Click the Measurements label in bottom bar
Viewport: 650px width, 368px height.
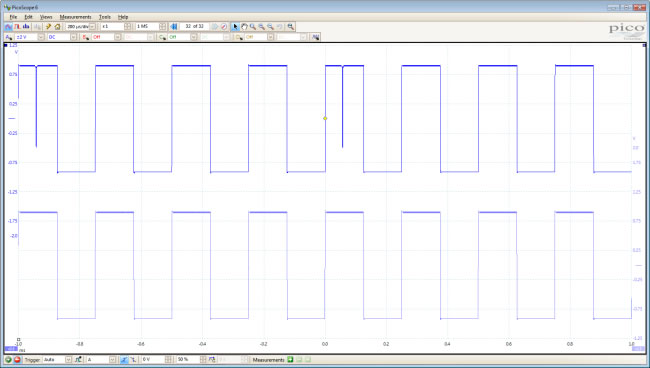(269, 360)
